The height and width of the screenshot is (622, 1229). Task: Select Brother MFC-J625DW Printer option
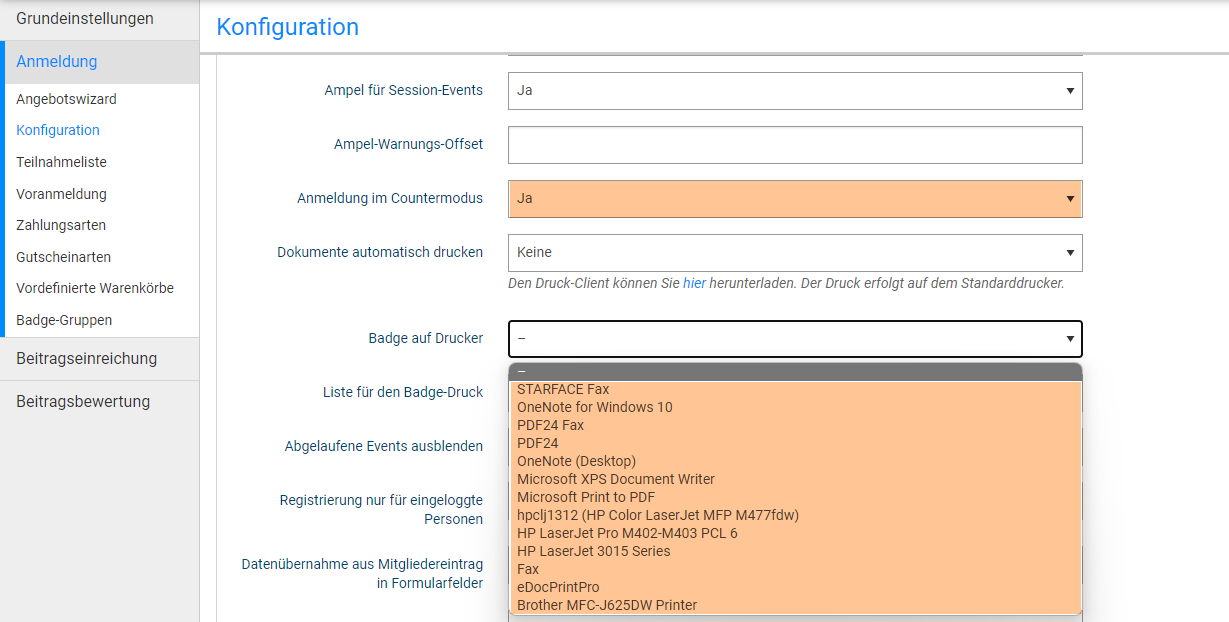[606, 605]
